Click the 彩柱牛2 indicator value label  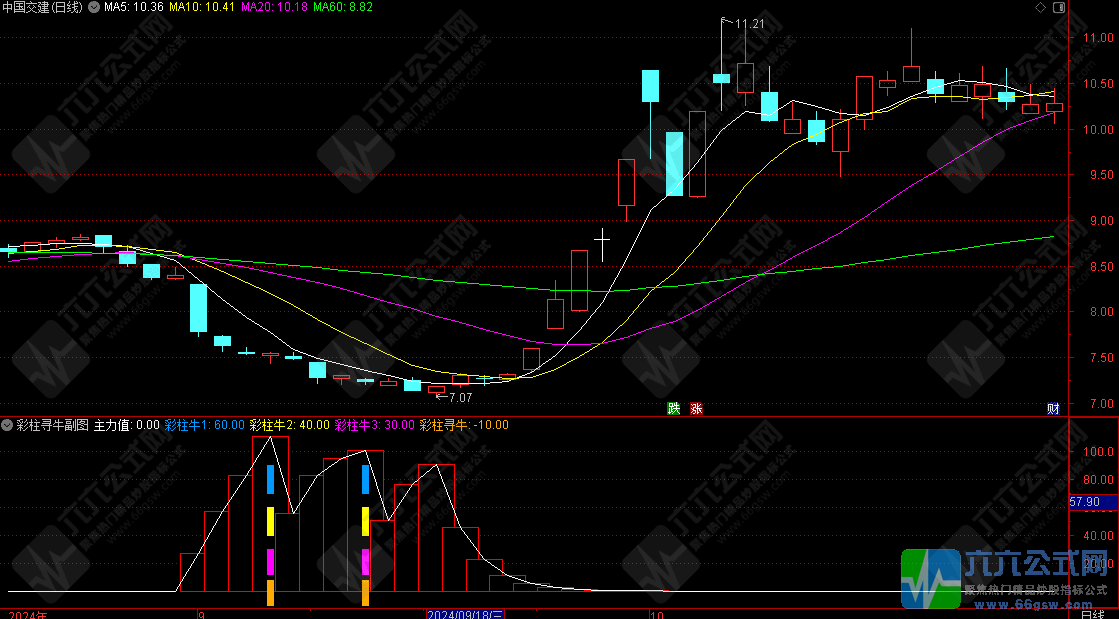coord(289,425)
